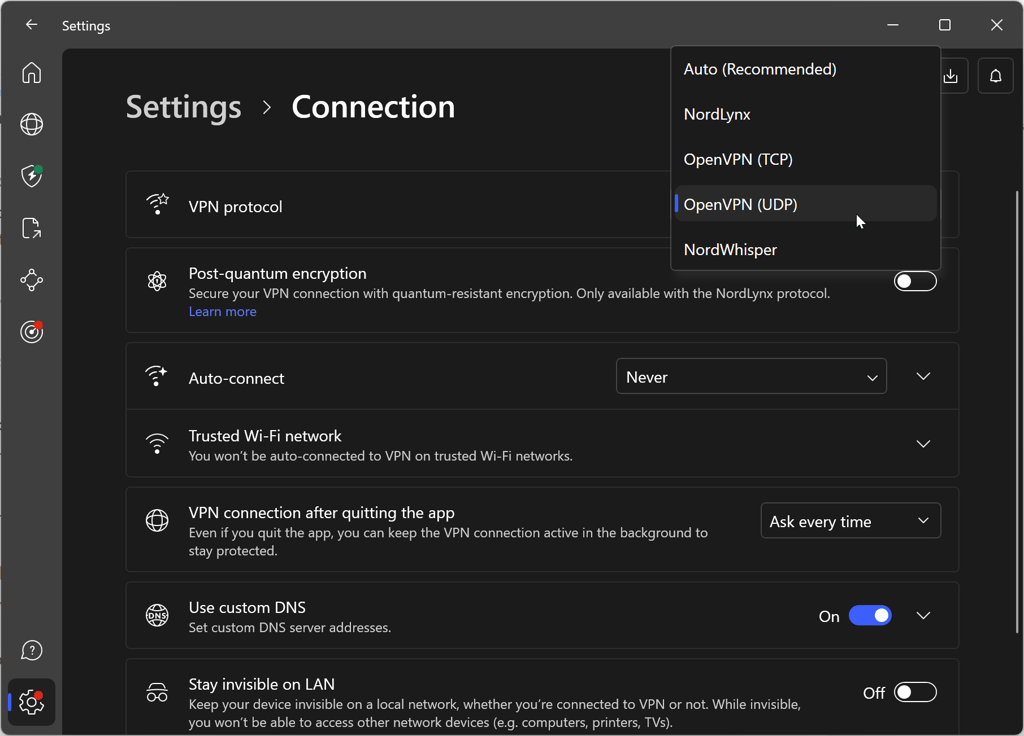Click the Auto-connect wifi sparkle icon

point(156,376)
